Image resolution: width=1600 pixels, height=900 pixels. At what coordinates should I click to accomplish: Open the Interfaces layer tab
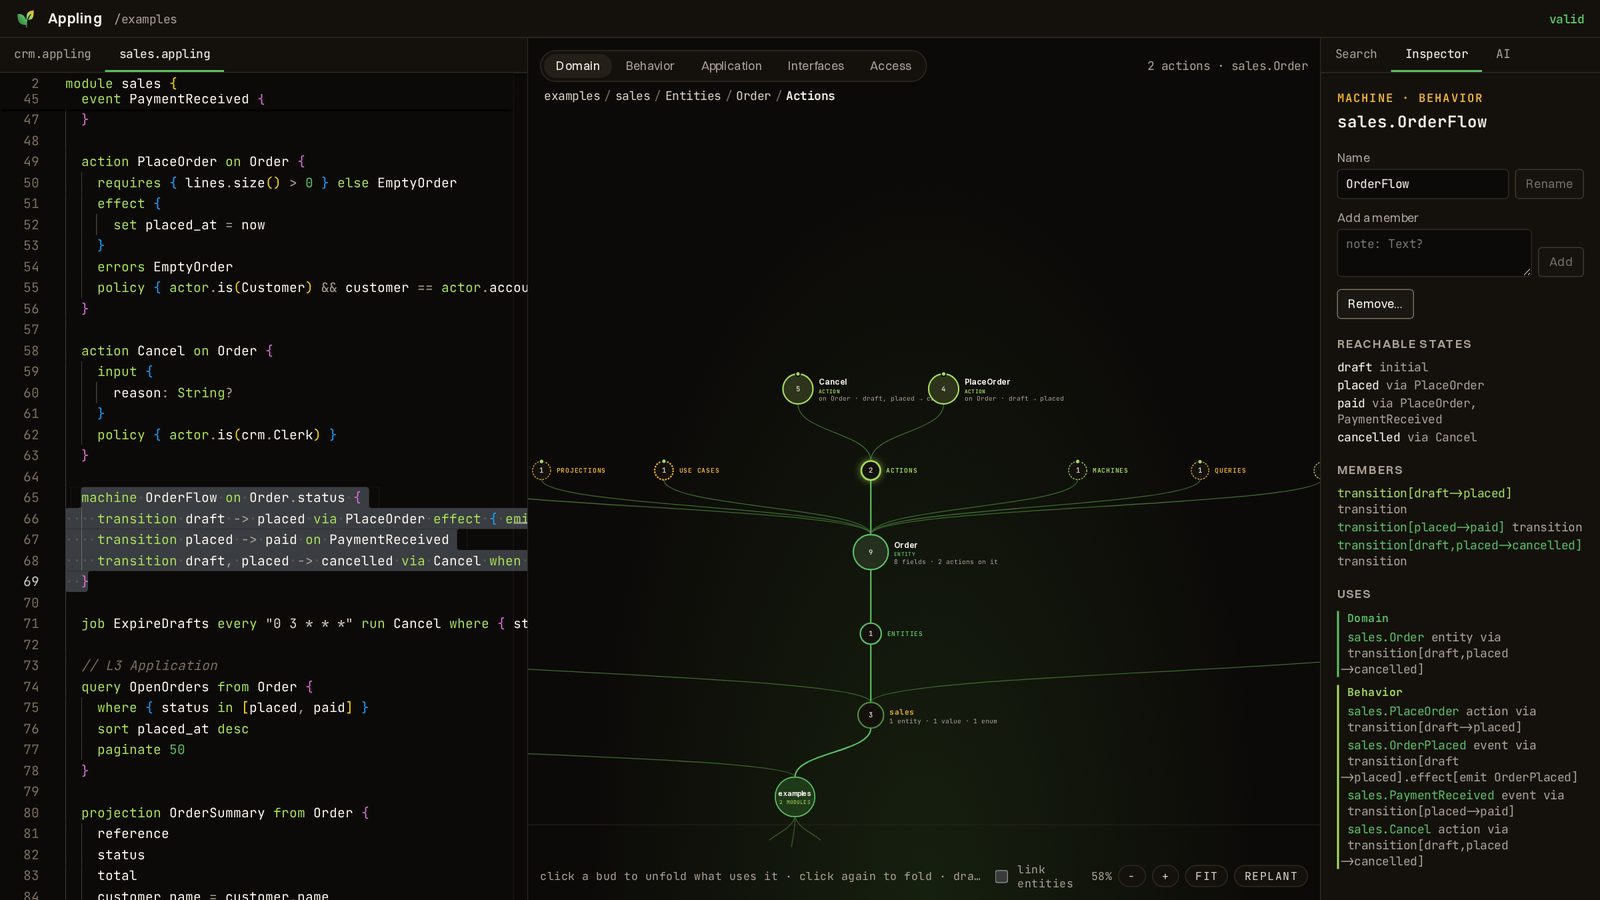pos(815,66)
